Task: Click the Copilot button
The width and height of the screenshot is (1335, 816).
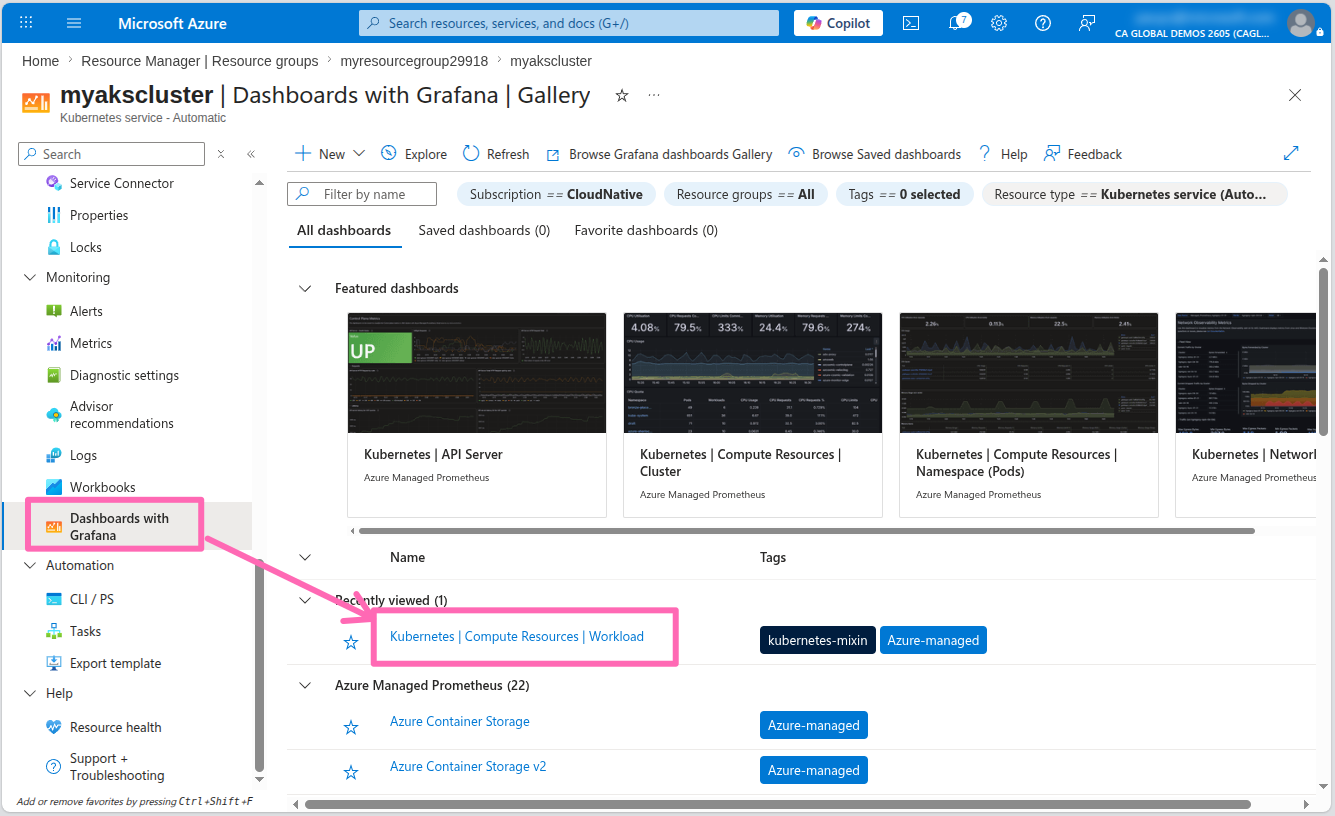Action: click(x=838, y=23)
